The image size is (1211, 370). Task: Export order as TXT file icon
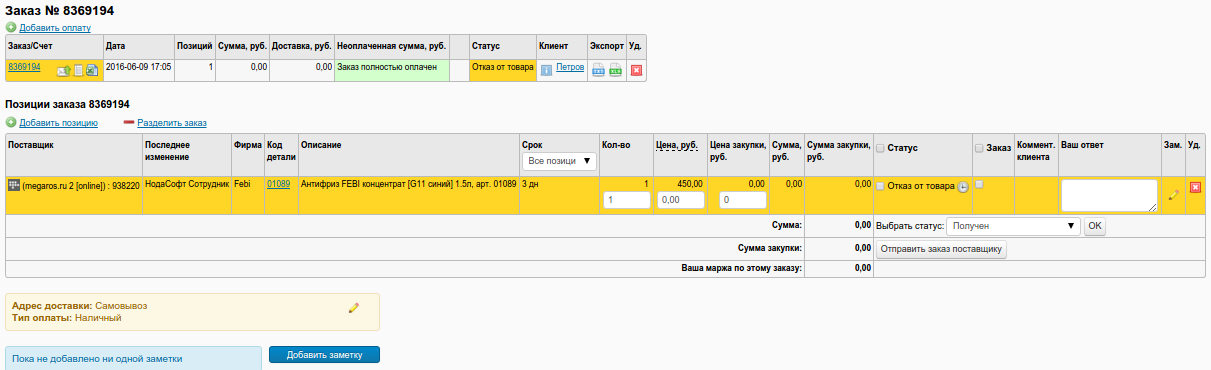click(598, 70)
